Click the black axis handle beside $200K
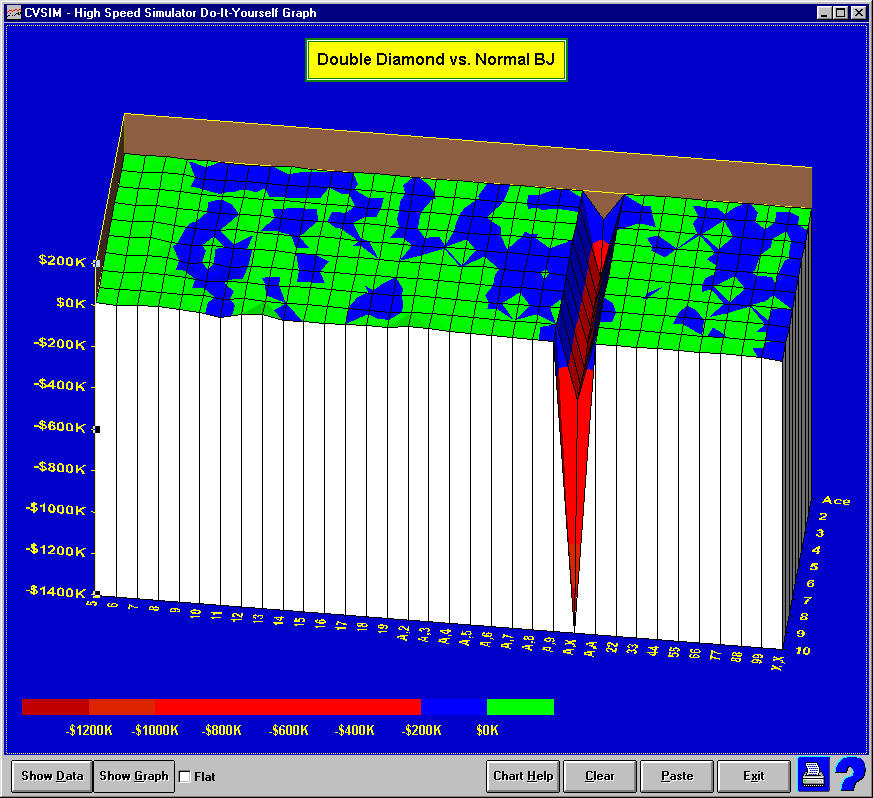The width and height of the screenshot is (873, 798). click(x=97, y=264)
